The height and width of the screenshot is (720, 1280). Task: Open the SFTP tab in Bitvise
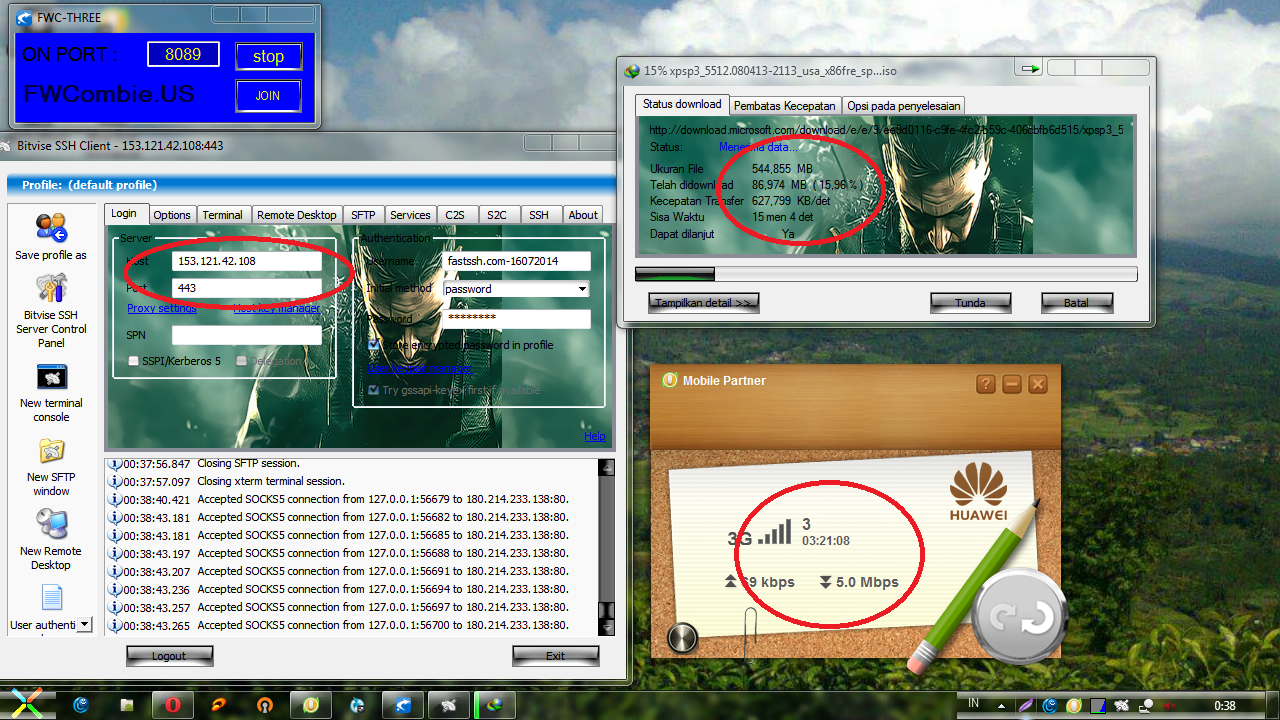(363, 214)
